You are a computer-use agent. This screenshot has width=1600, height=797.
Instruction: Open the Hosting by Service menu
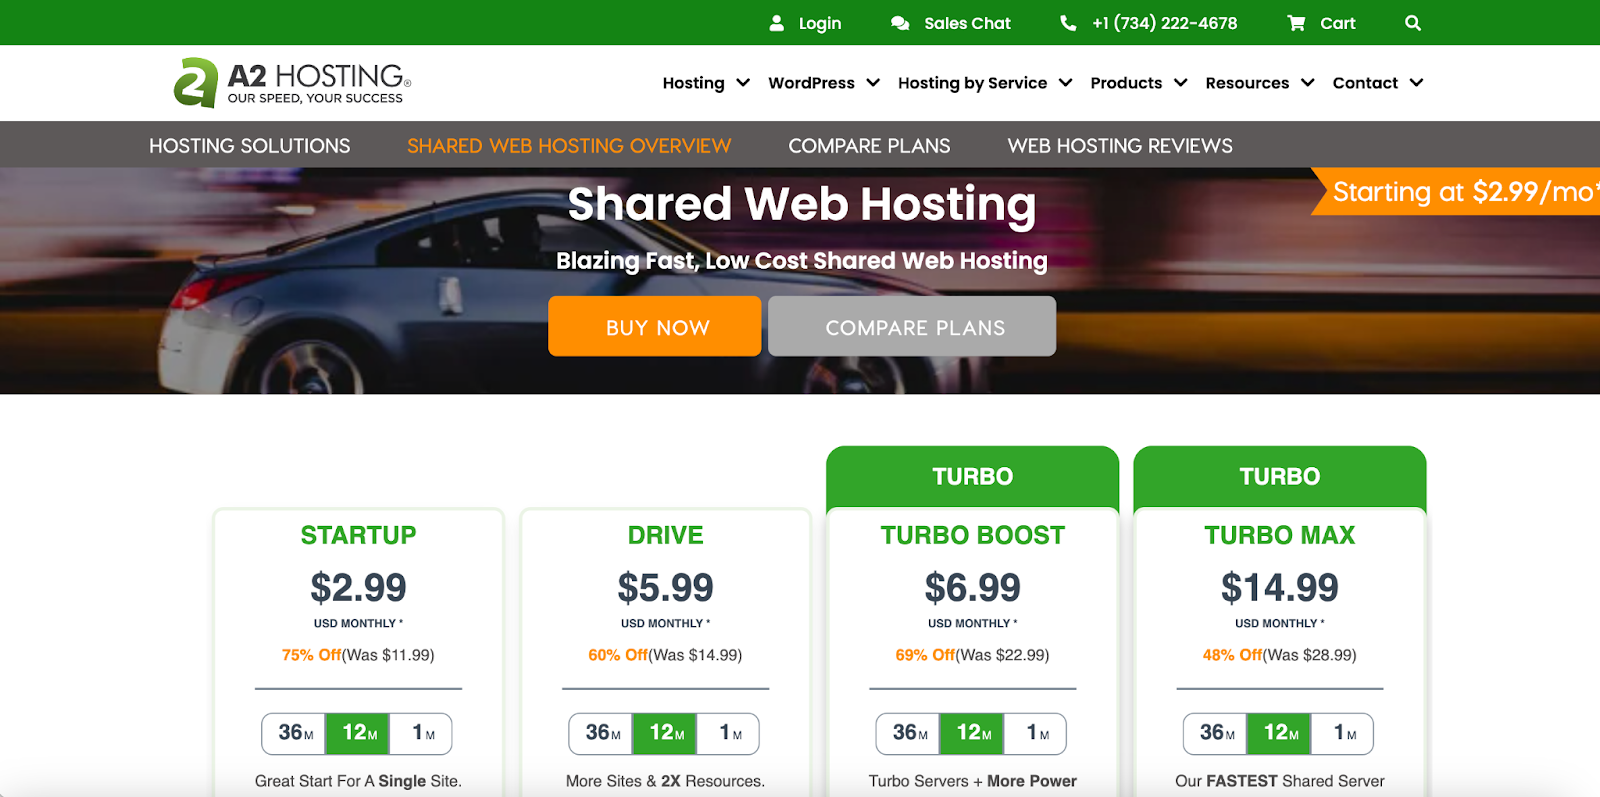972,83
